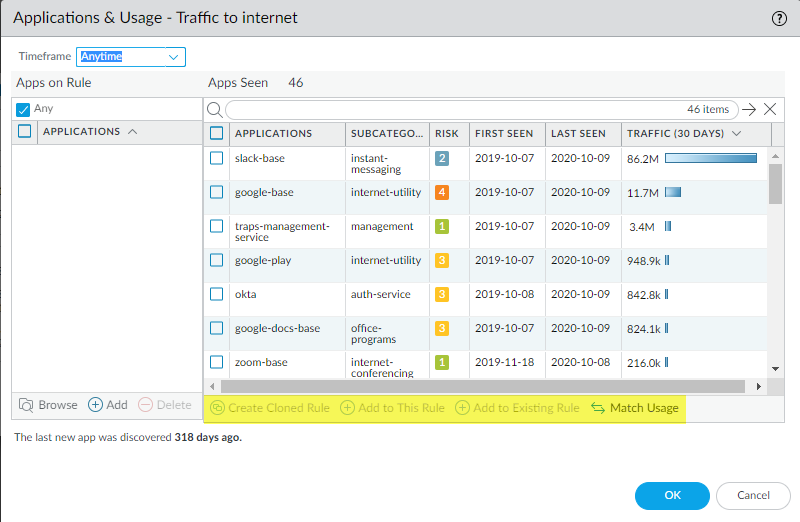800x522 pixels.
Task: Open the help question mark icon
Action: coord(779,18)
